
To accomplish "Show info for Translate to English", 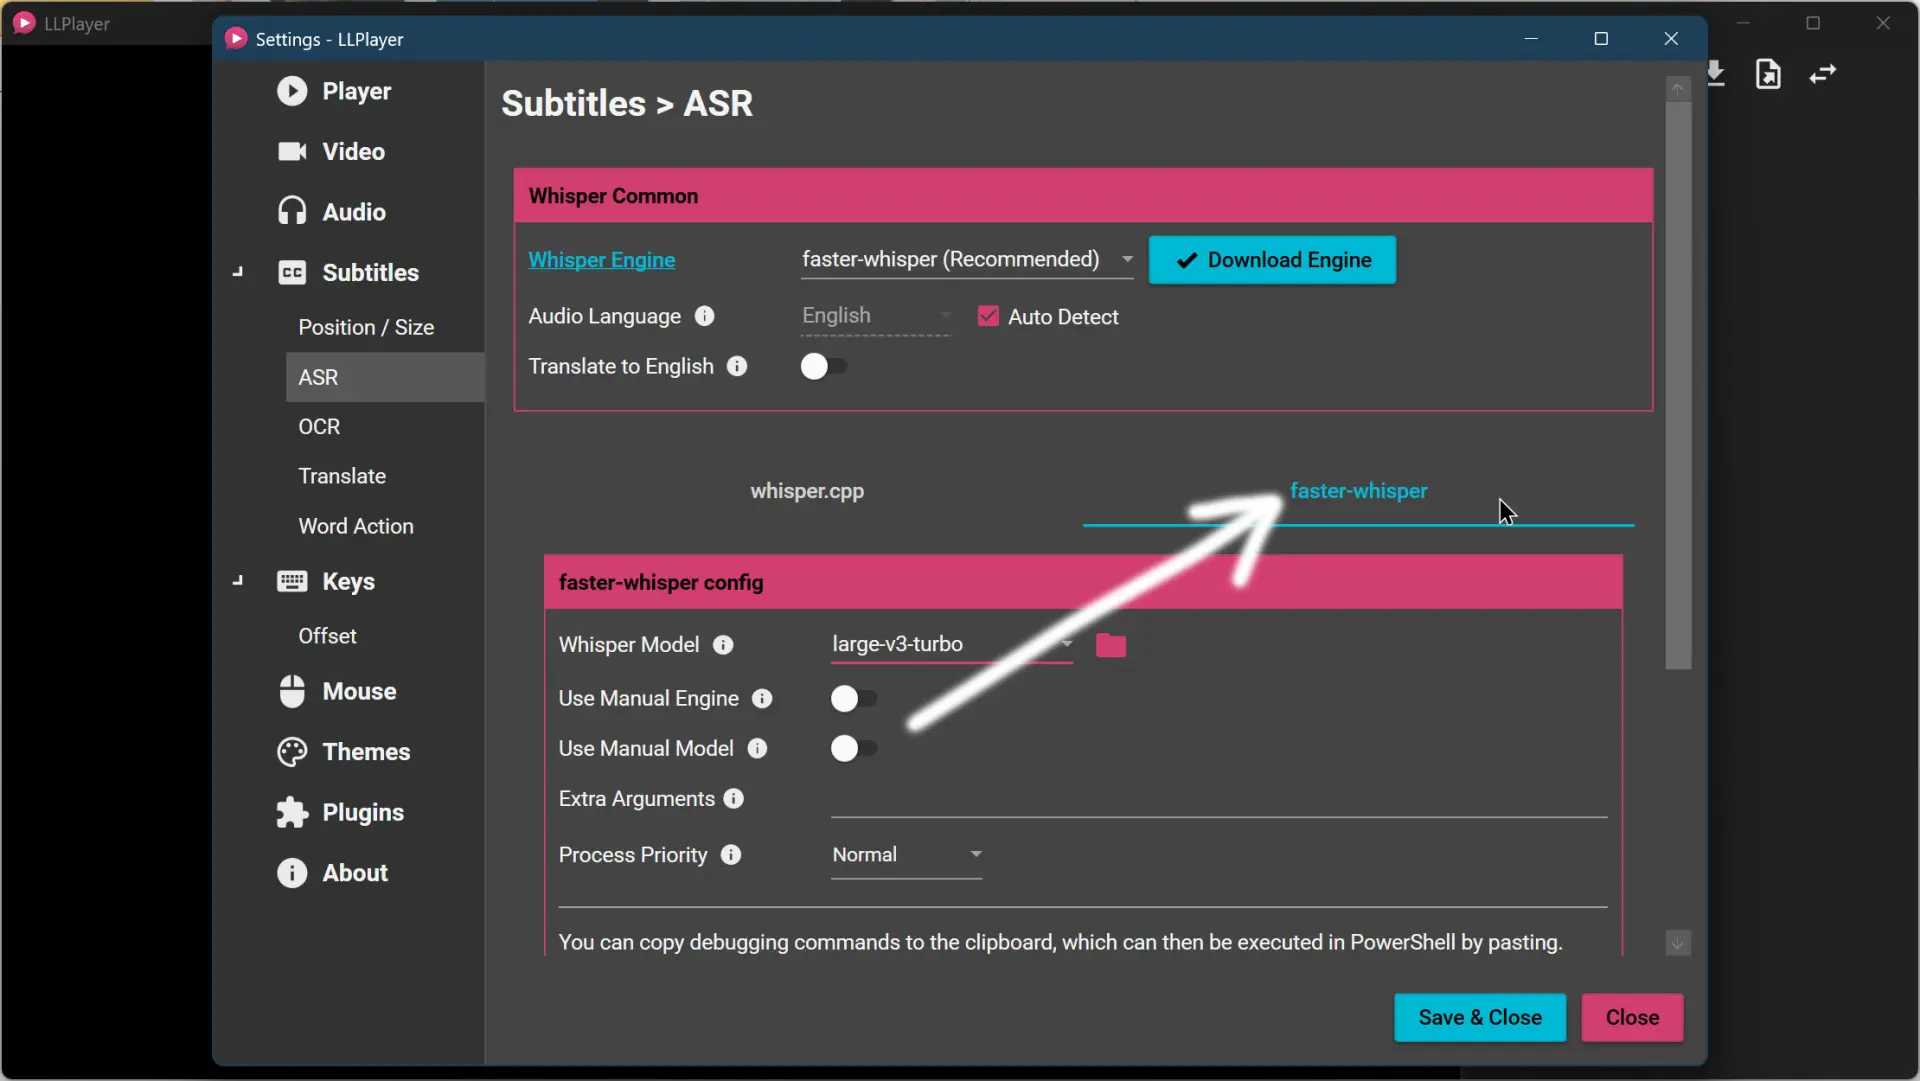I will pos(737,366).
